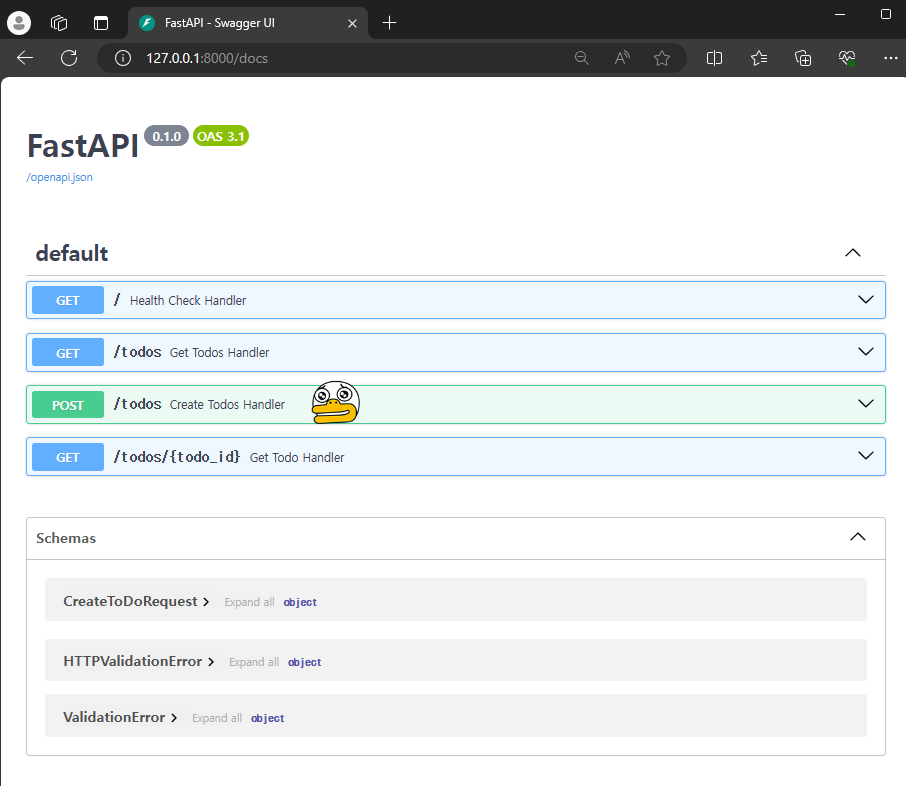Click the default tag heading
906x786 pixels.
[x=72, y=253]
